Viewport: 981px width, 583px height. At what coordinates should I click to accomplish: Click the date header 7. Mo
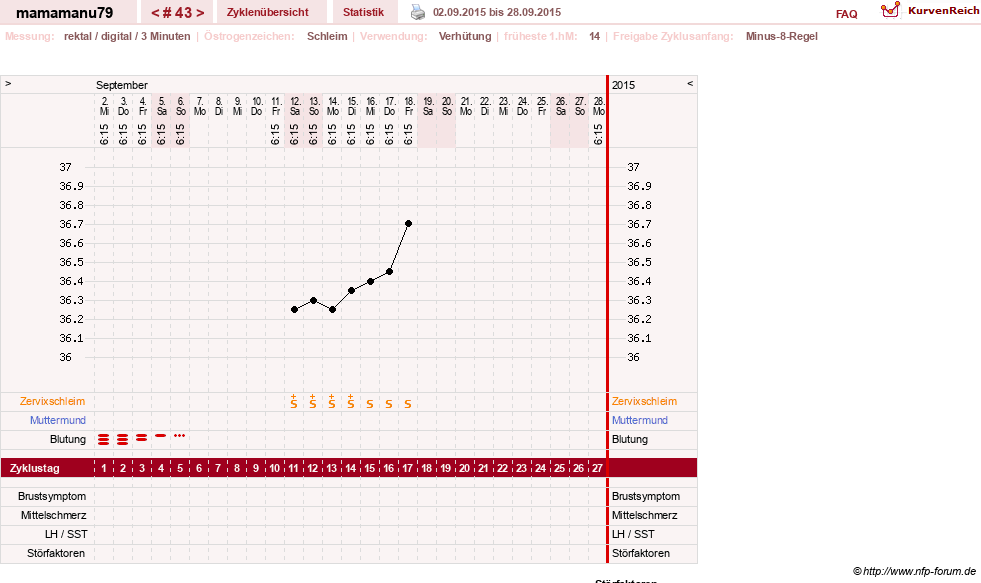pyautogui.click(x=200, y=106)
